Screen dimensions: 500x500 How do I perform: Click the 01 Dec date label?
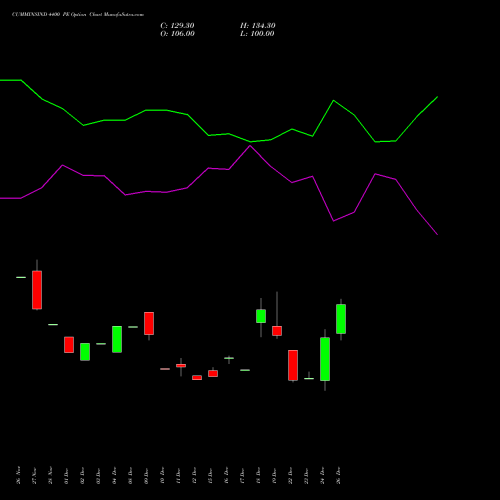(x=66, y=475)
